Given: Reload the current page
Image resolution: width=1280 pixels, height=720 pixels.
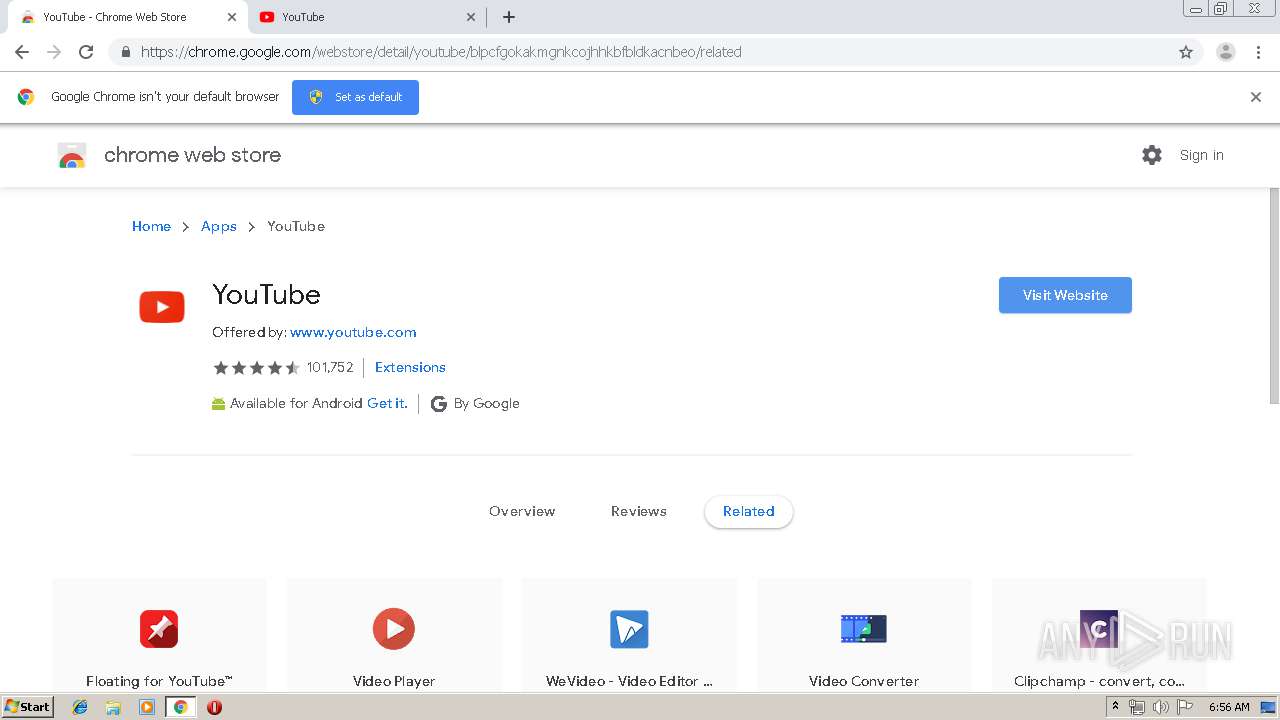Looking at the screenshot, I should click(x=86, y=52).
